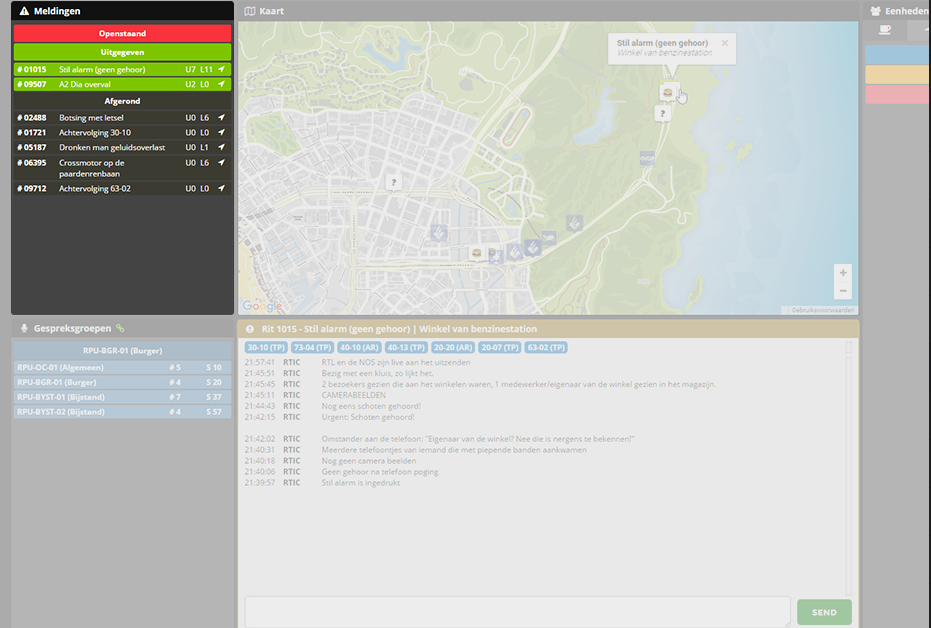Viewport: 931px width, 628px height.
Task: Click locate arrow for Botsing met letsel
Action: point(222,118)
